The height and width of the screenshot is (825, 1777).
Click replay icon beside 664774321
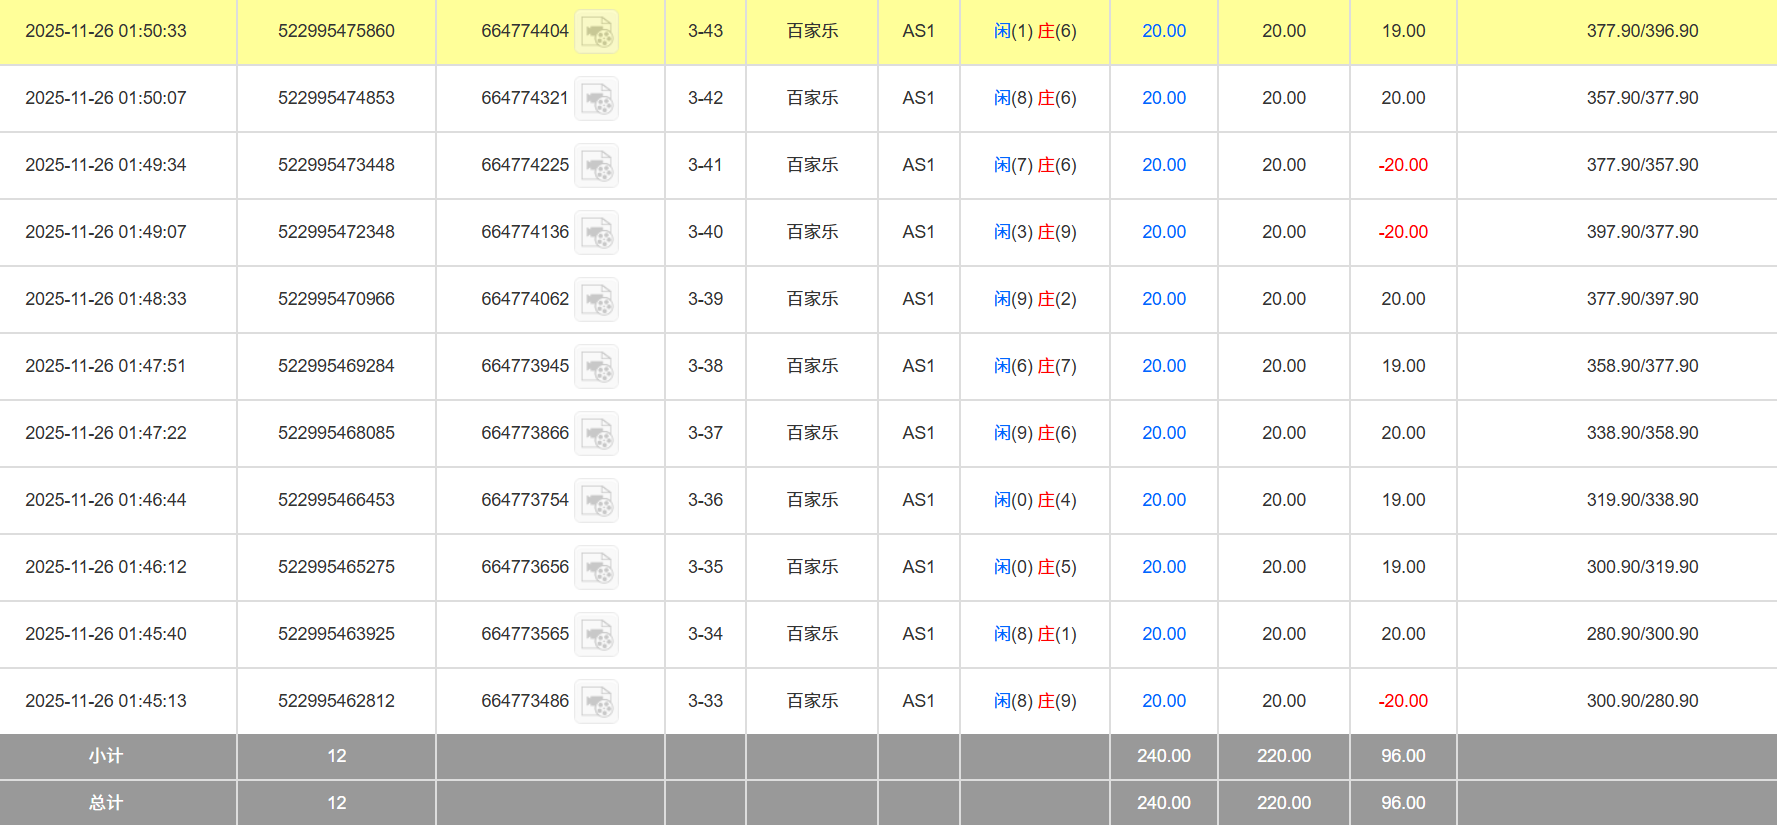click(x=597, y=99)
